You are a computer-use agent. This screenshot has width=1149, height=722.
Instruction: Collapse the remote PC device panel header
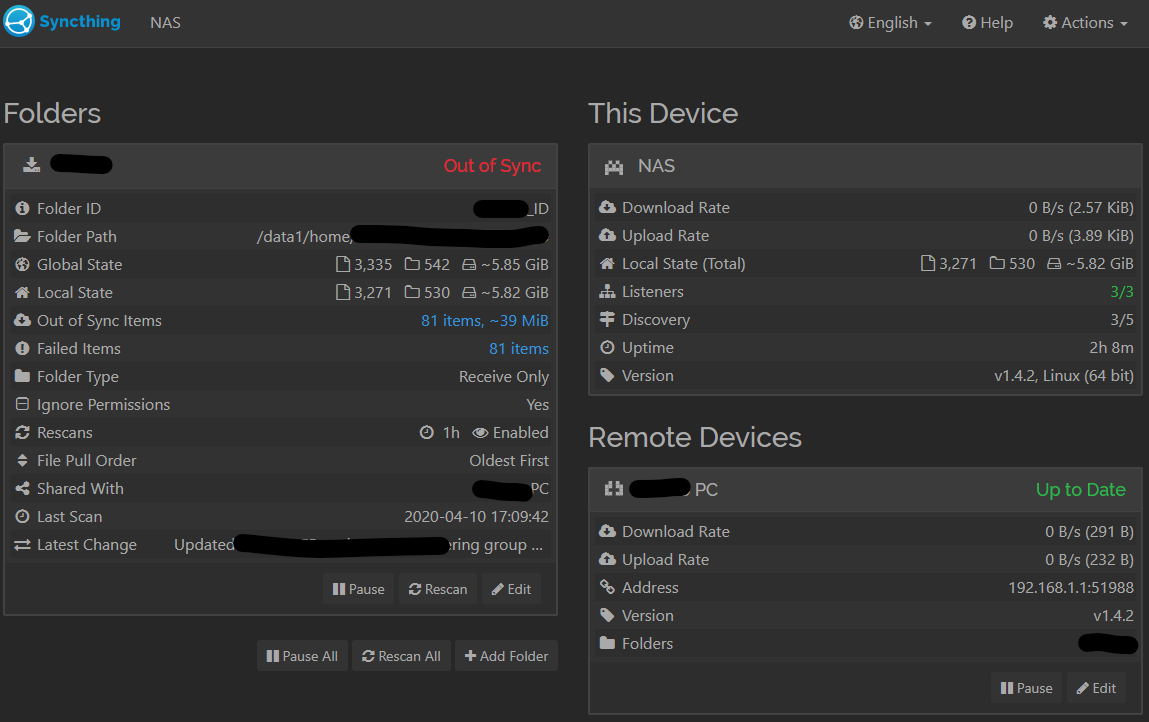[865, 490]
